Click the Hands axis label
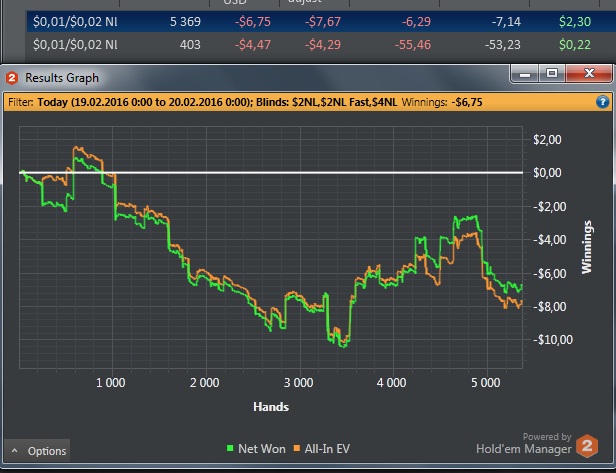This screenshot has height=473, width=616. (x=271, y=406)
